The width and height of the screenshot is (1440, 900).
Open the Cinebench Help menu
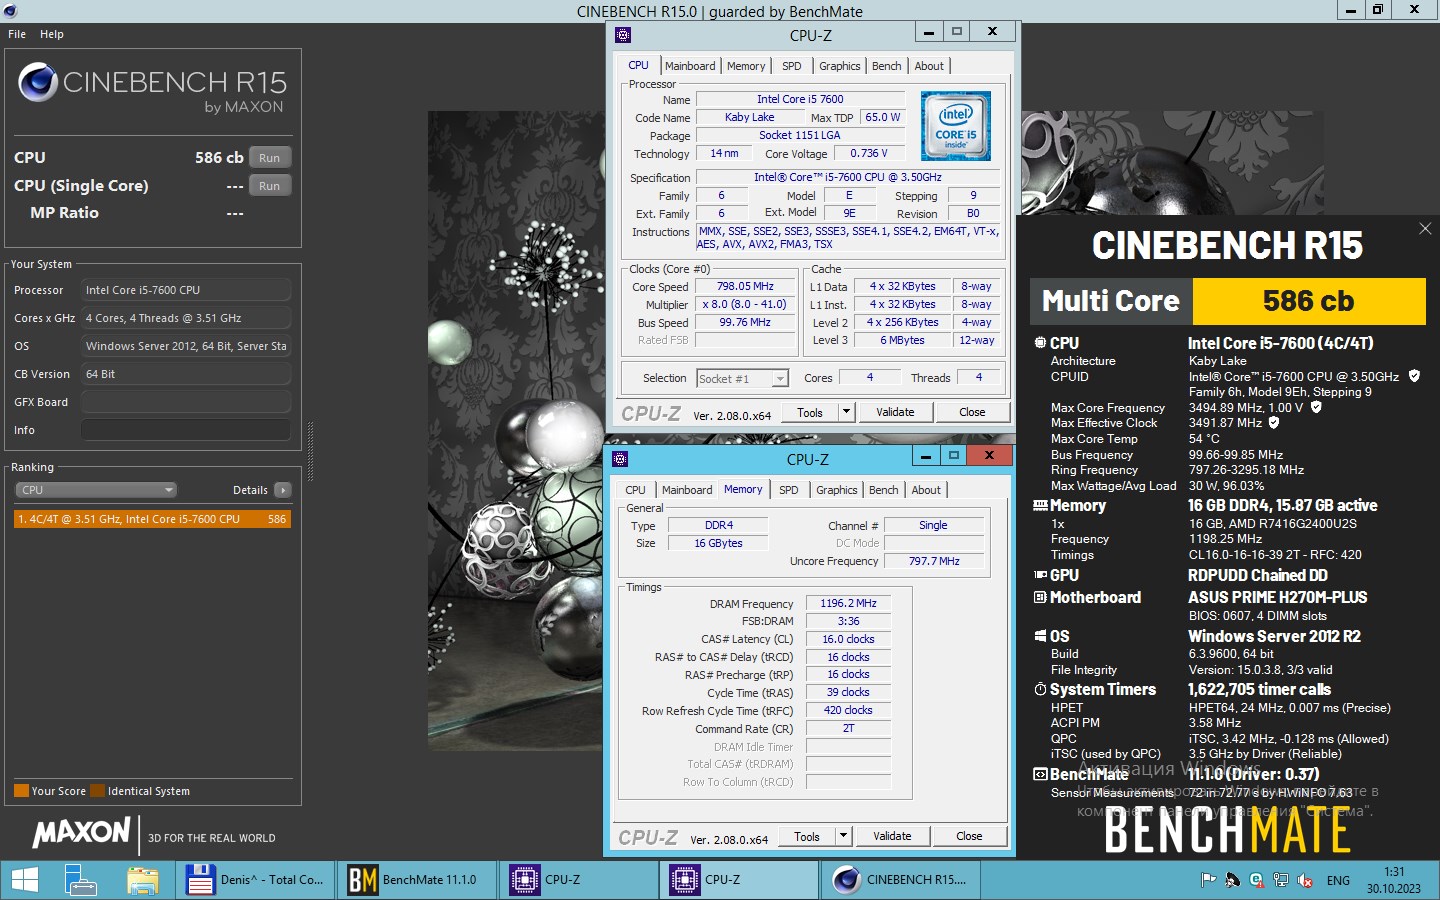[52, 34]
